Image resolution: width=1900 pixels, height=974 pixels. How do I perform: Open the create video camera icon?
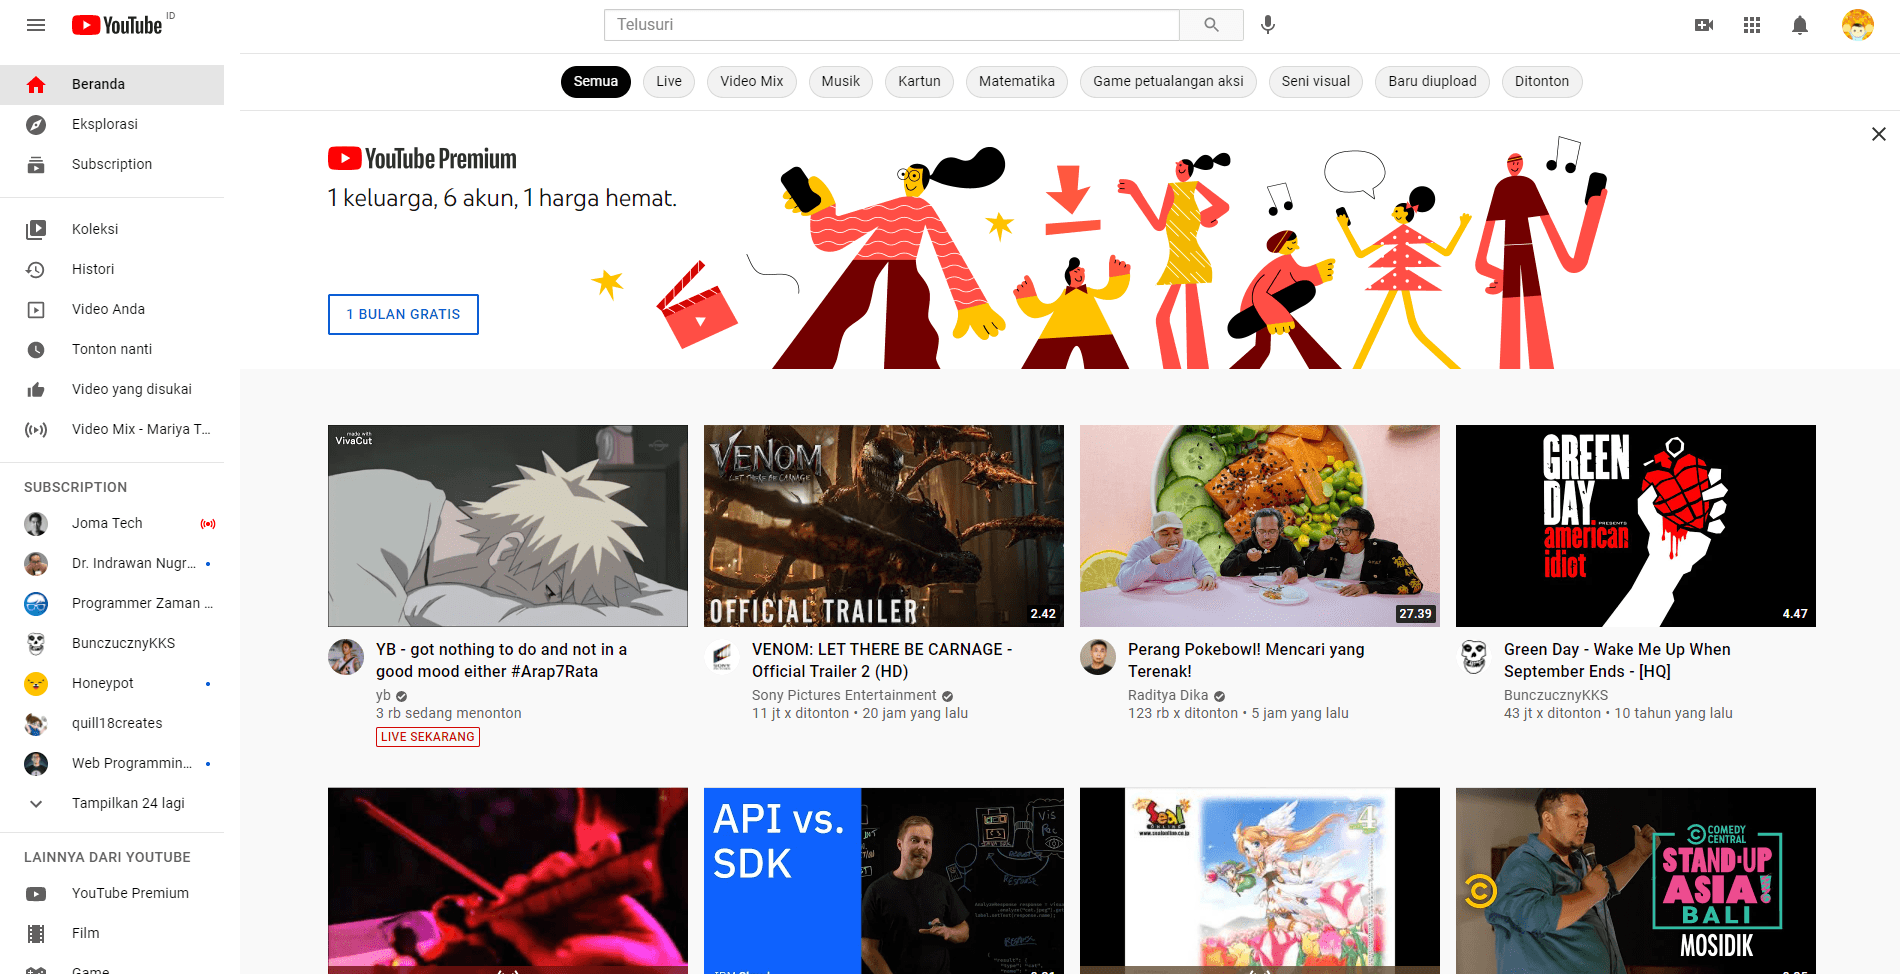coord(1704,25)
